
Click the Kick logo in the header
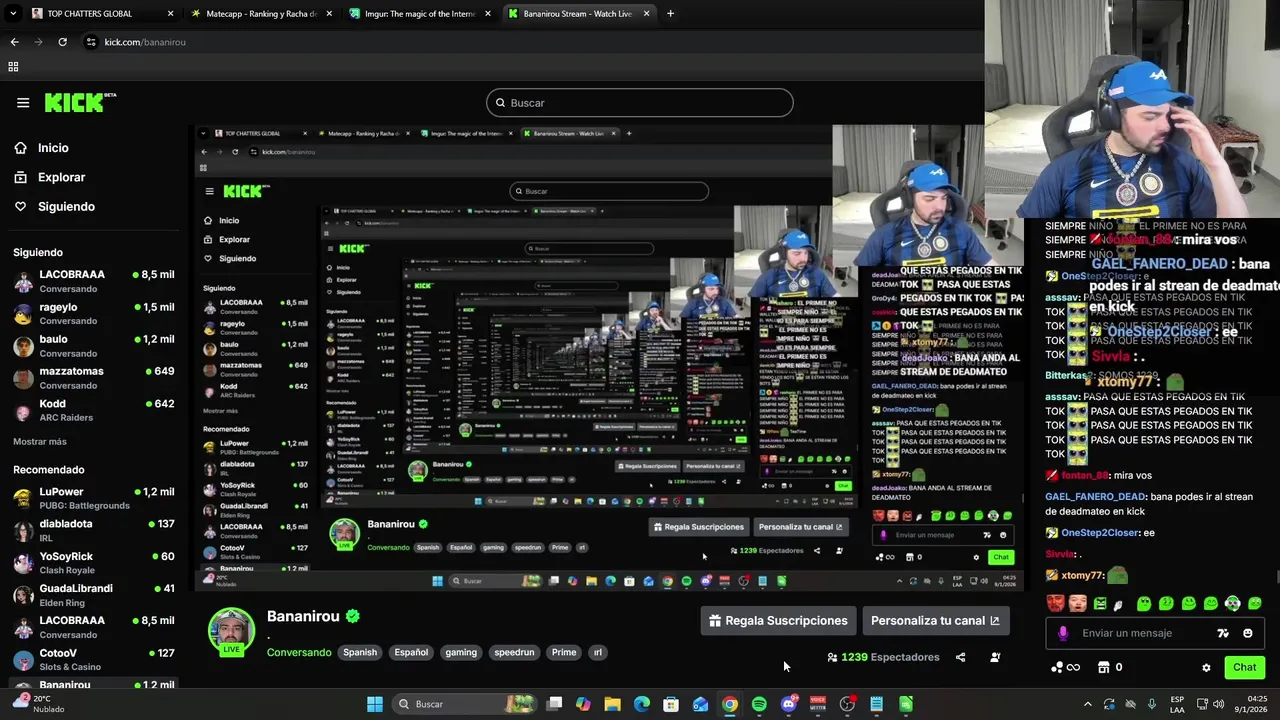click(x=80, y=102)
